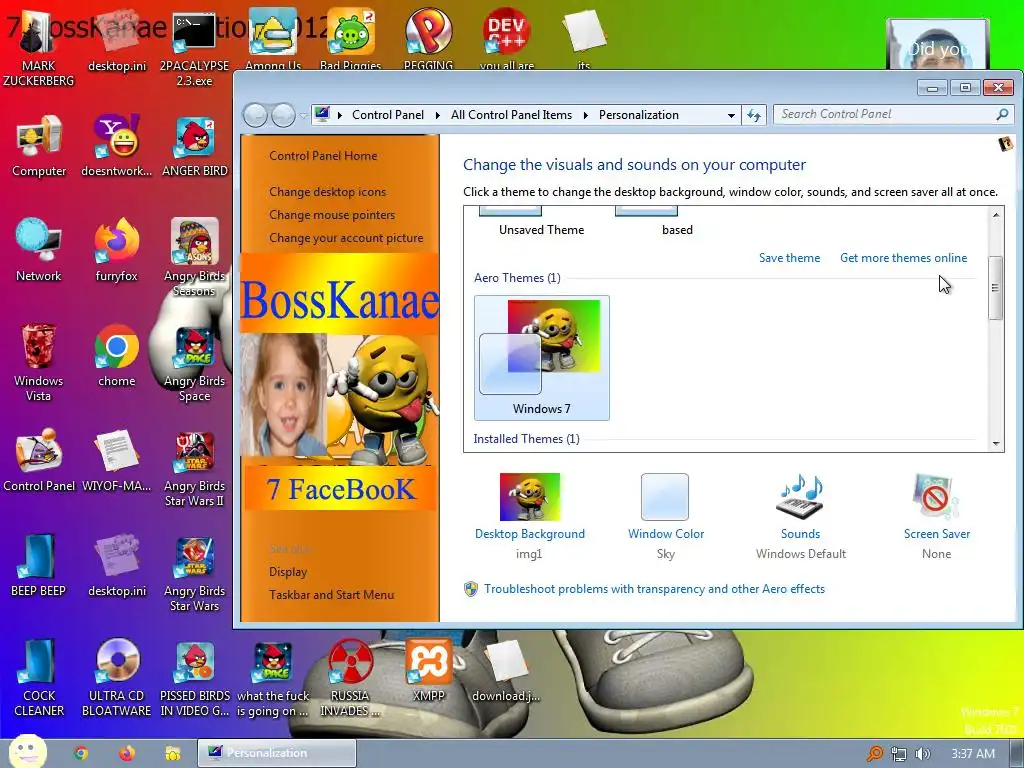Select the download.j file icon
The width and height of the screenshot is (1024, 768).
click(506, 671)
